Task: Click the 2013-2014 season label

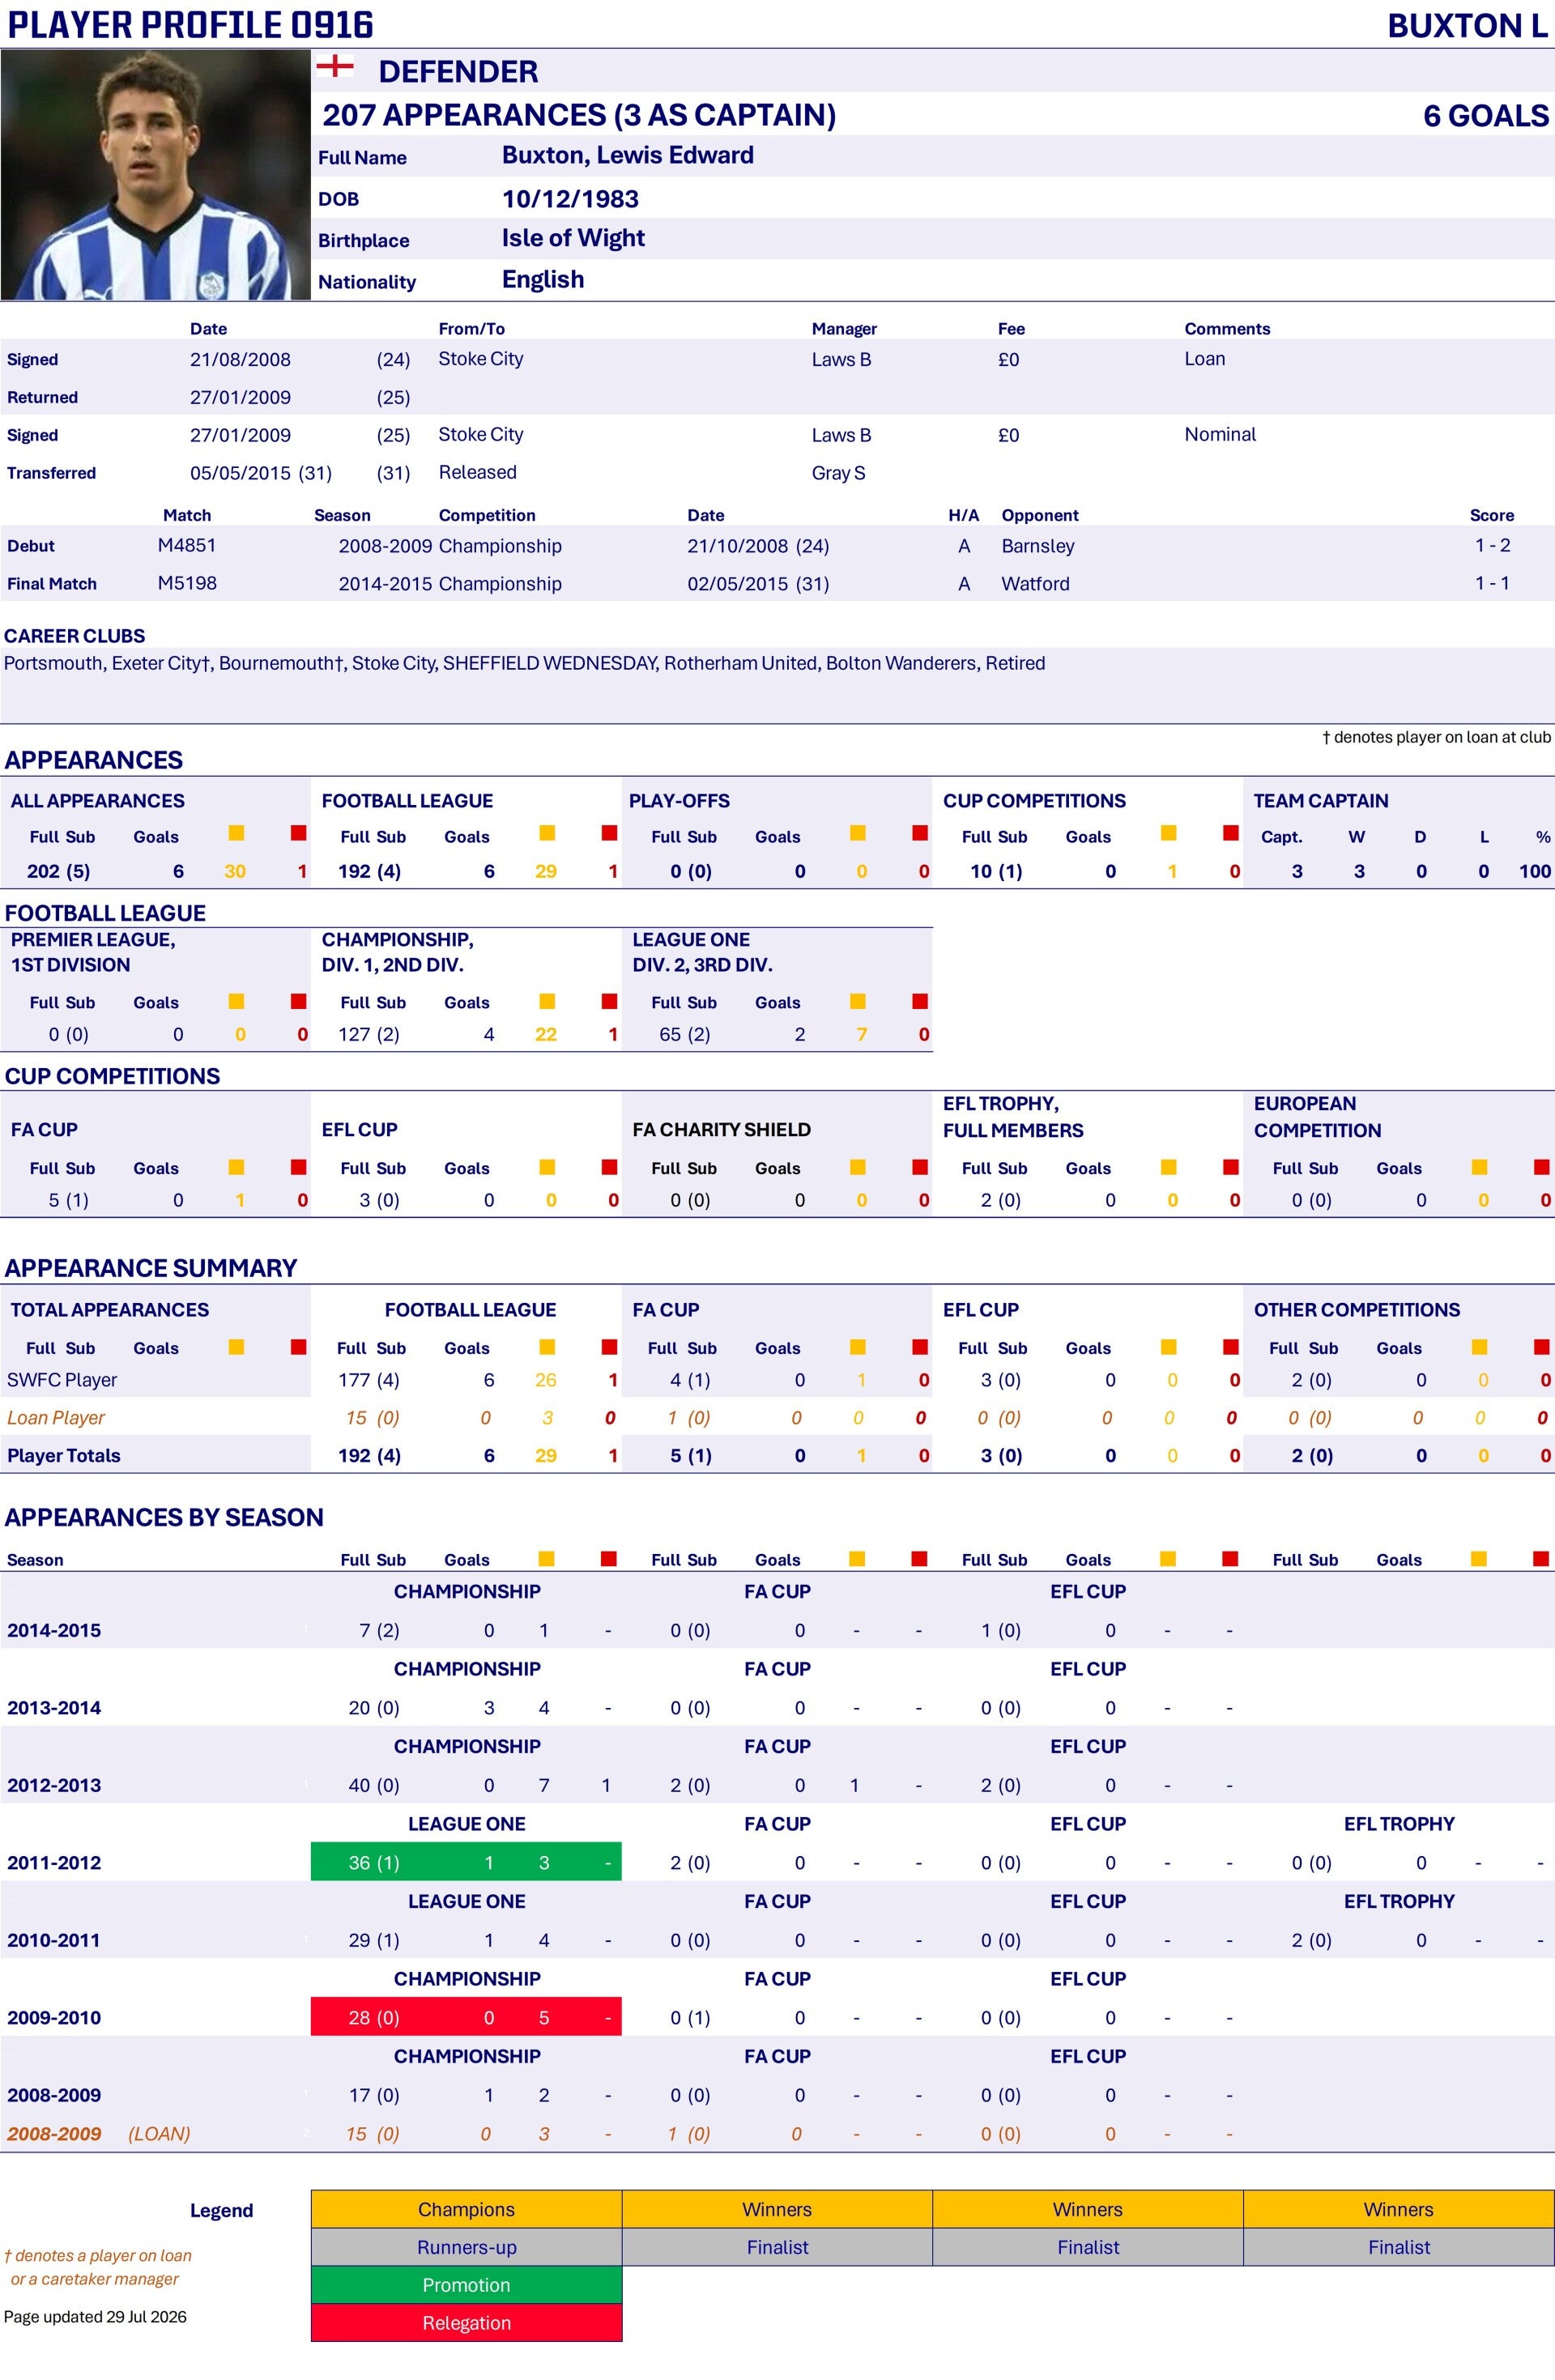Action: [54, 1708]
